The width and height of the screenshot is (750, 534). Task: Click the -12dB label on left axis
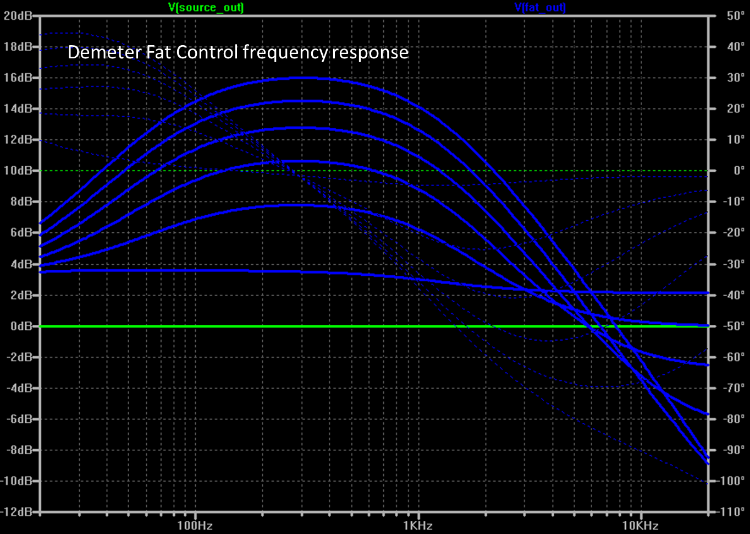pyautogui.click(x=17, y=513)
